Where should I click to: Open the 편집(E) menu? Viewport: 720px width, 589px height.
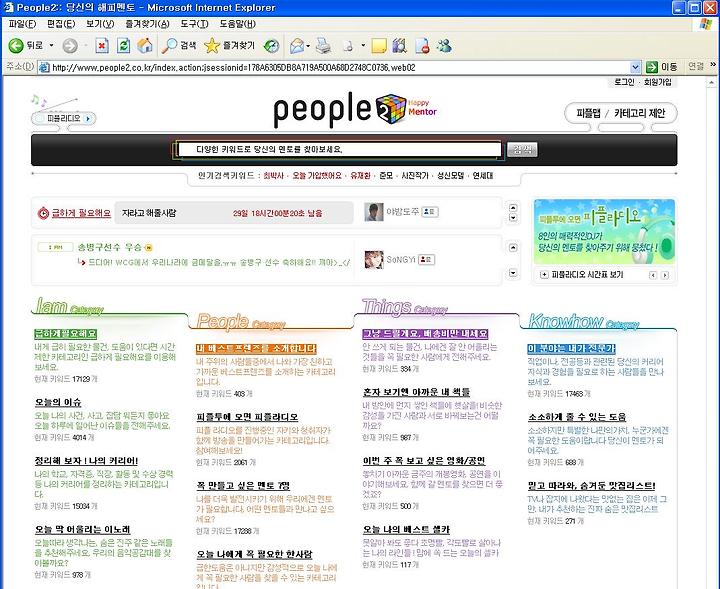pos(61,24)
